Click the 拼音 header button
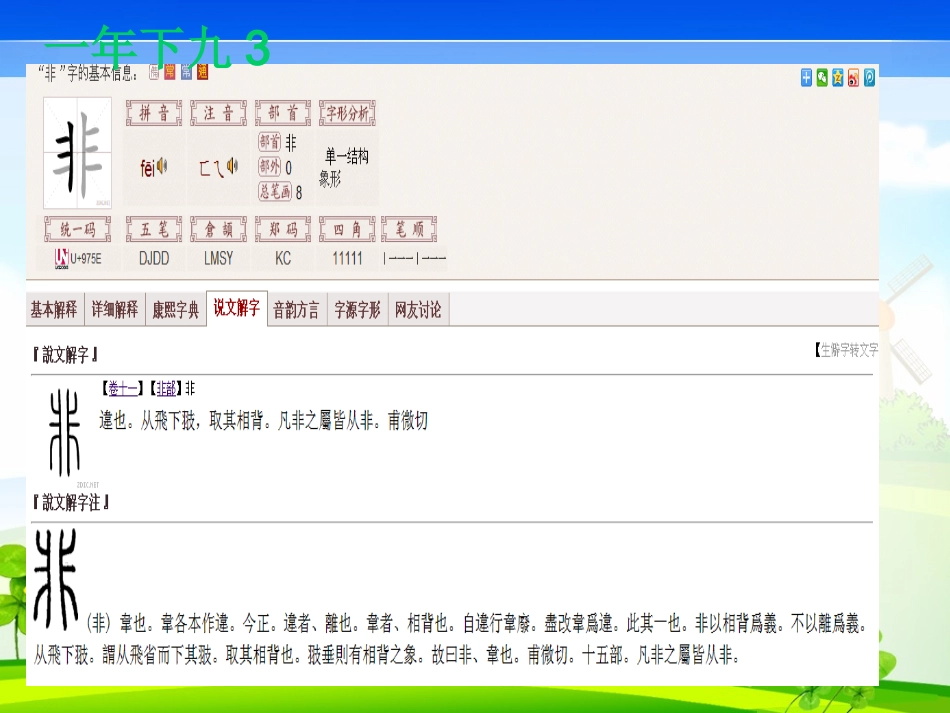 (154, 113)
